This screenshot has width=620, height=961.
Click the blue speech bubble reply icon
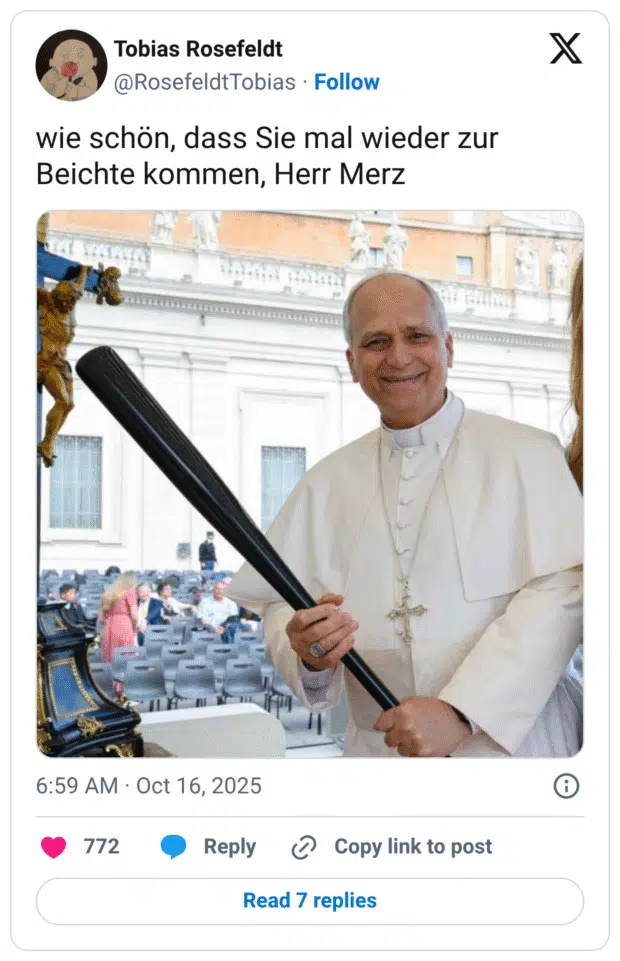coord(173,846)
